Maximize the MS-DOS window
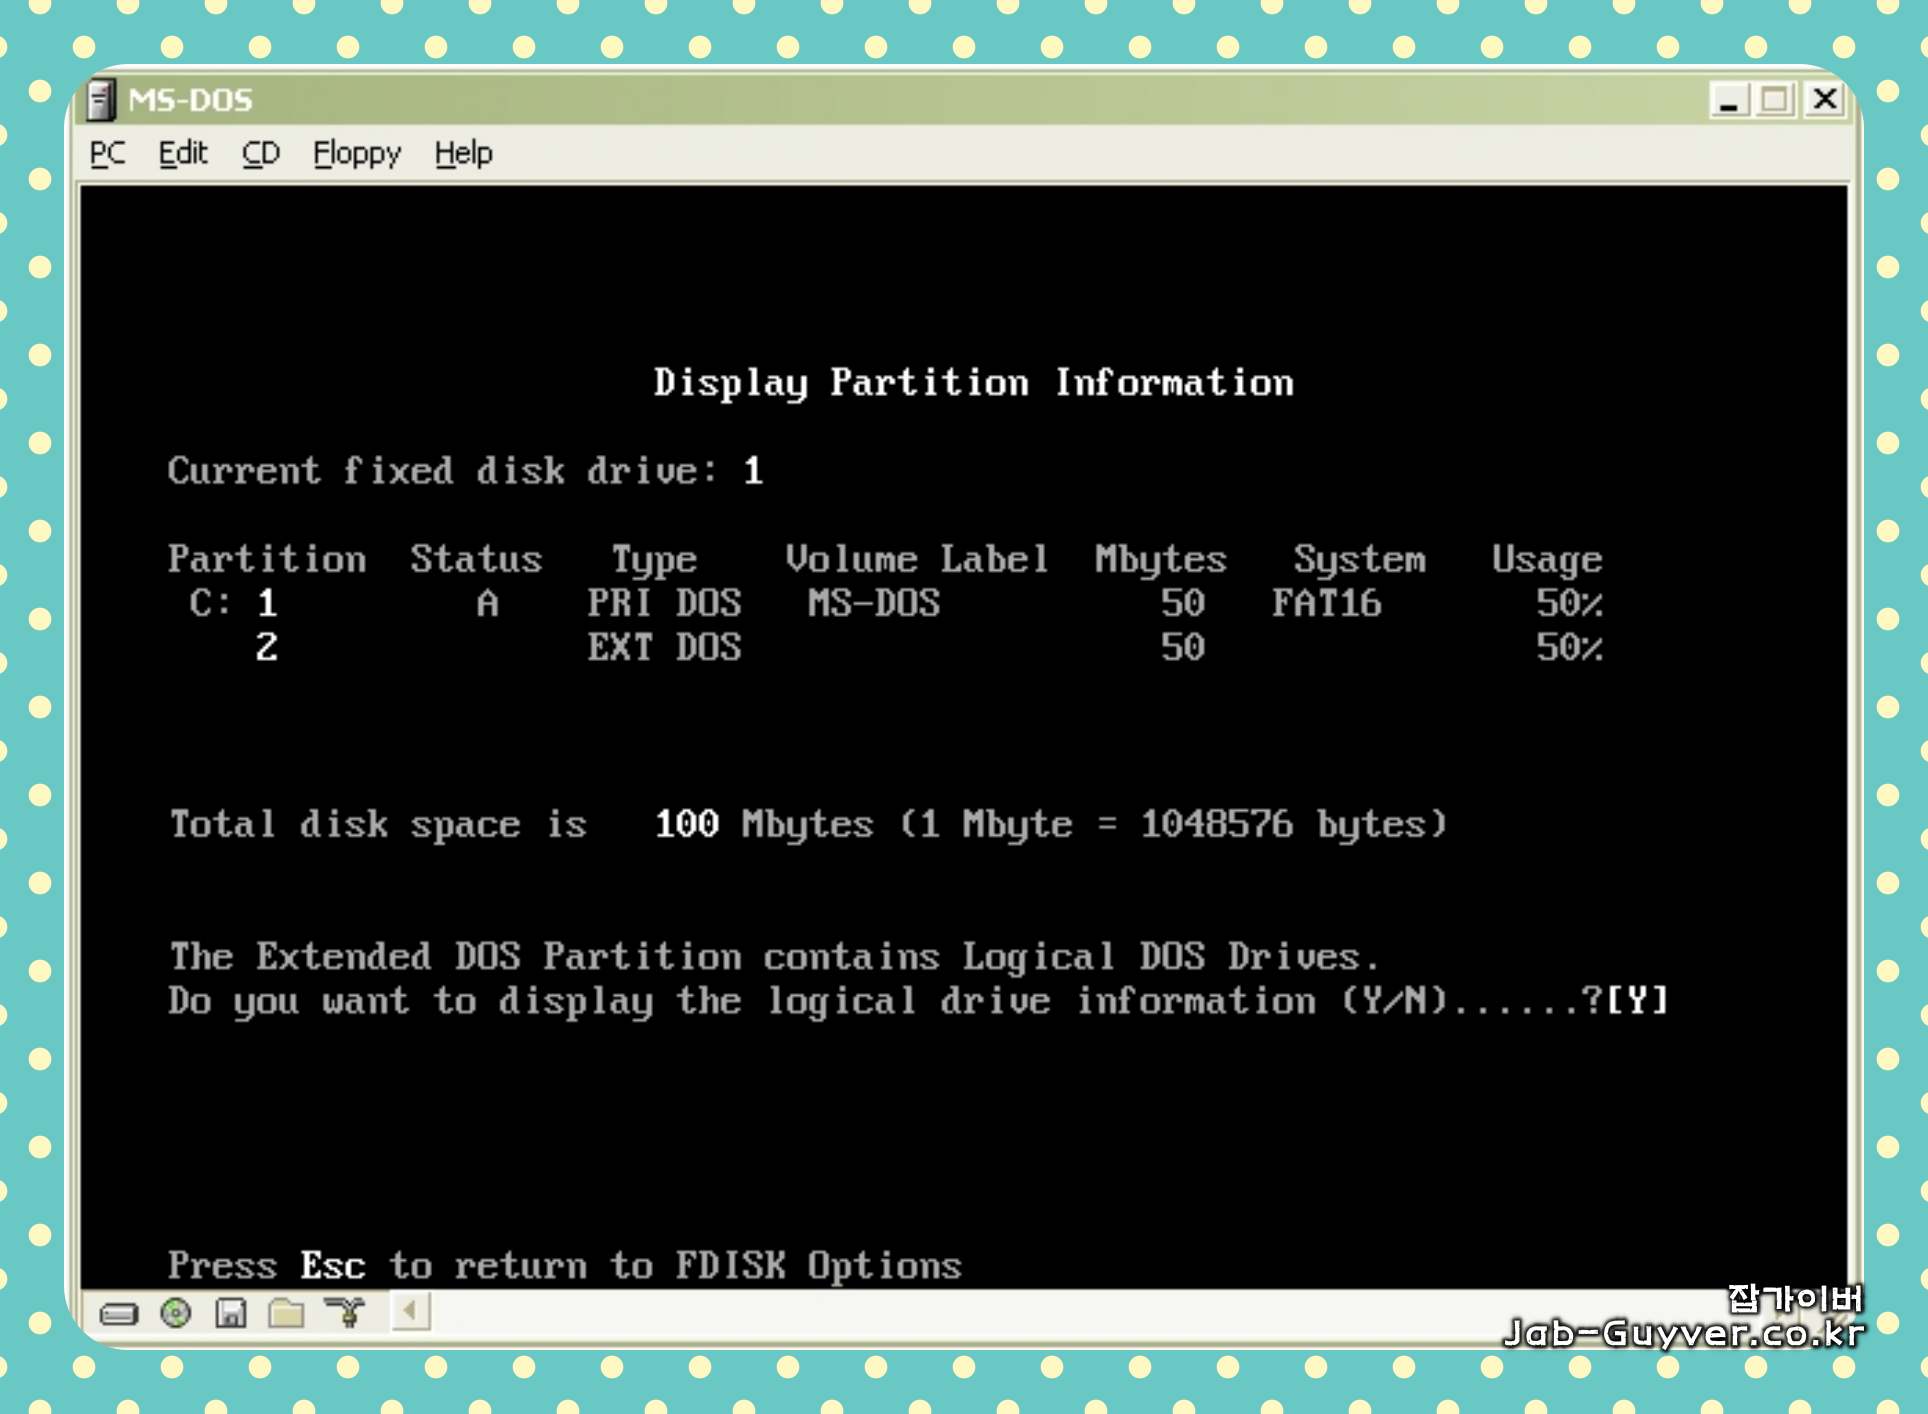 coord(1776,100)
